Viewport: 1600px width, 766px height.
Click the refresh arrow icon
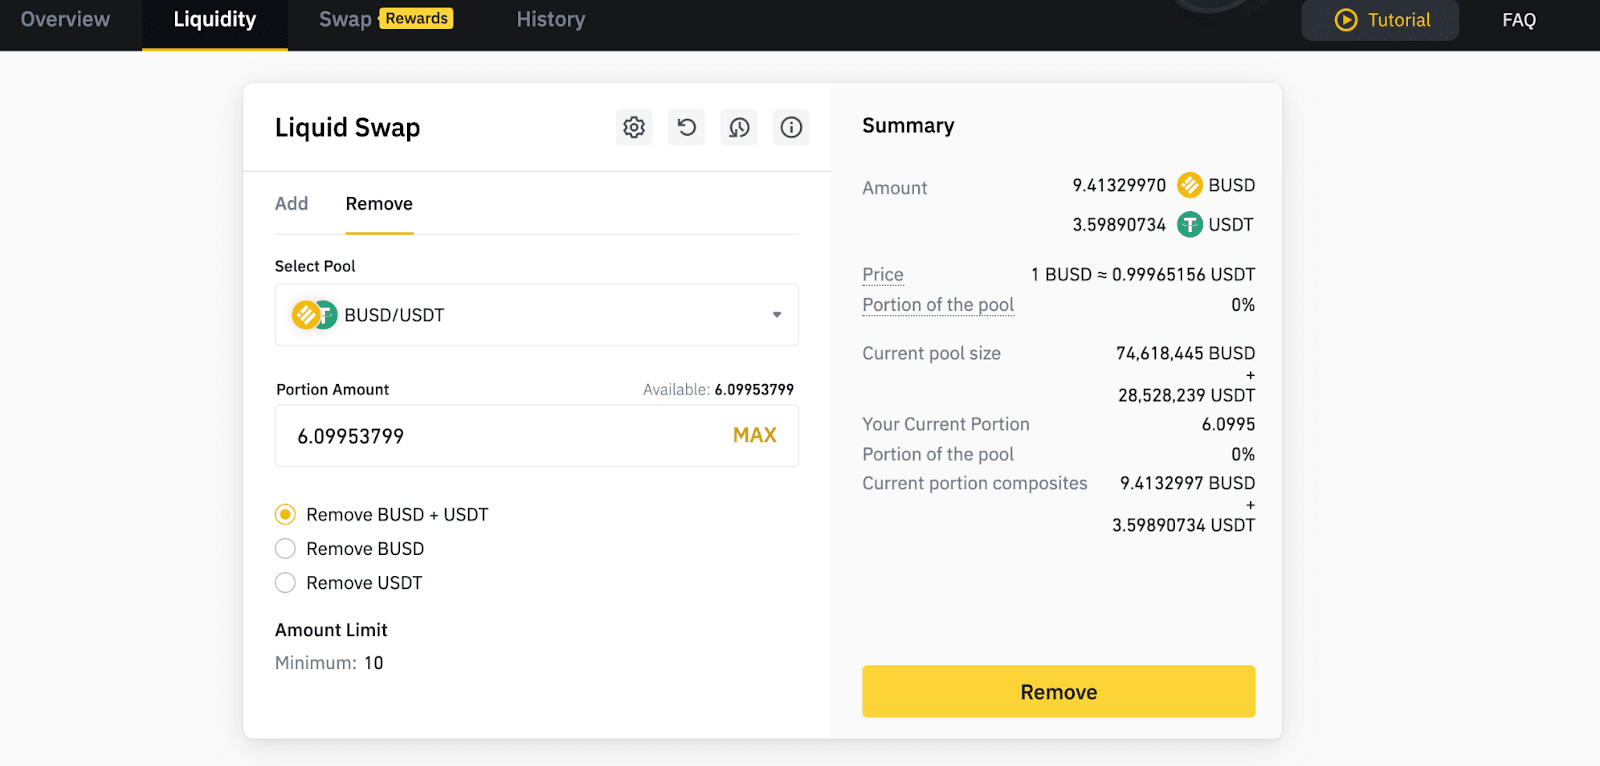tap(686, 127)
